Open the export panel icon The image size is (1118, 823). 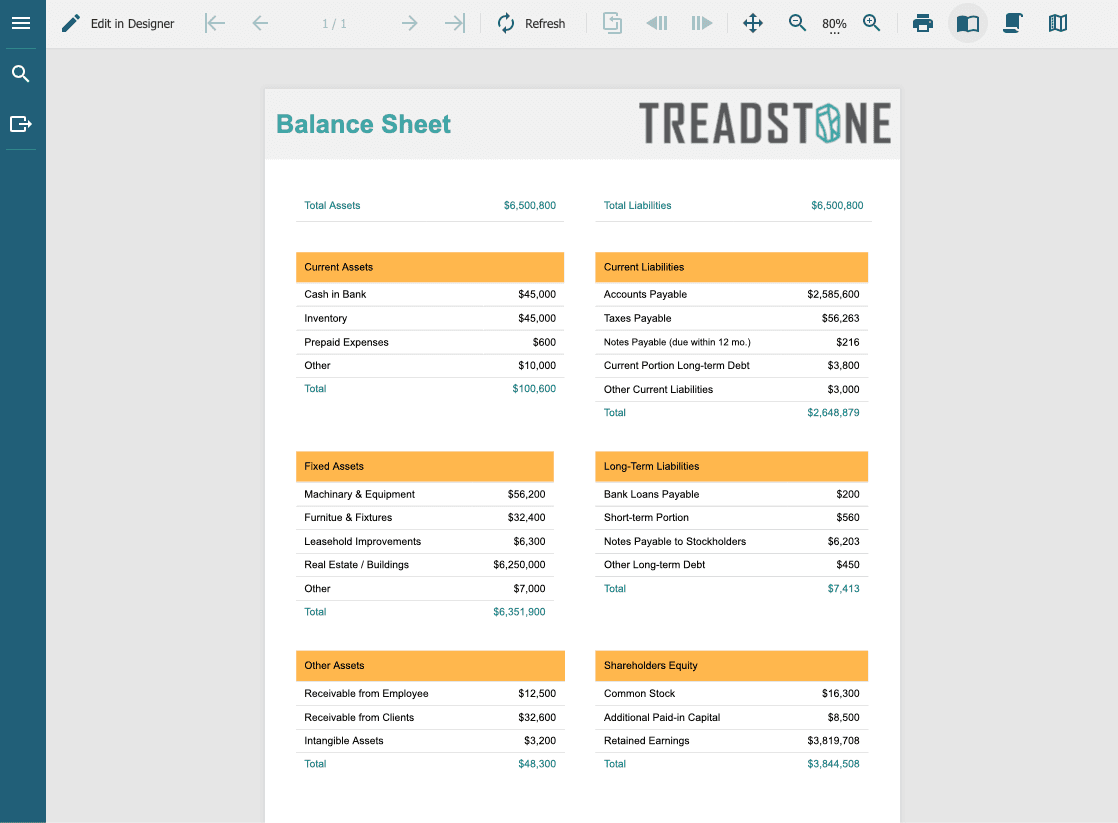[21, 124]
